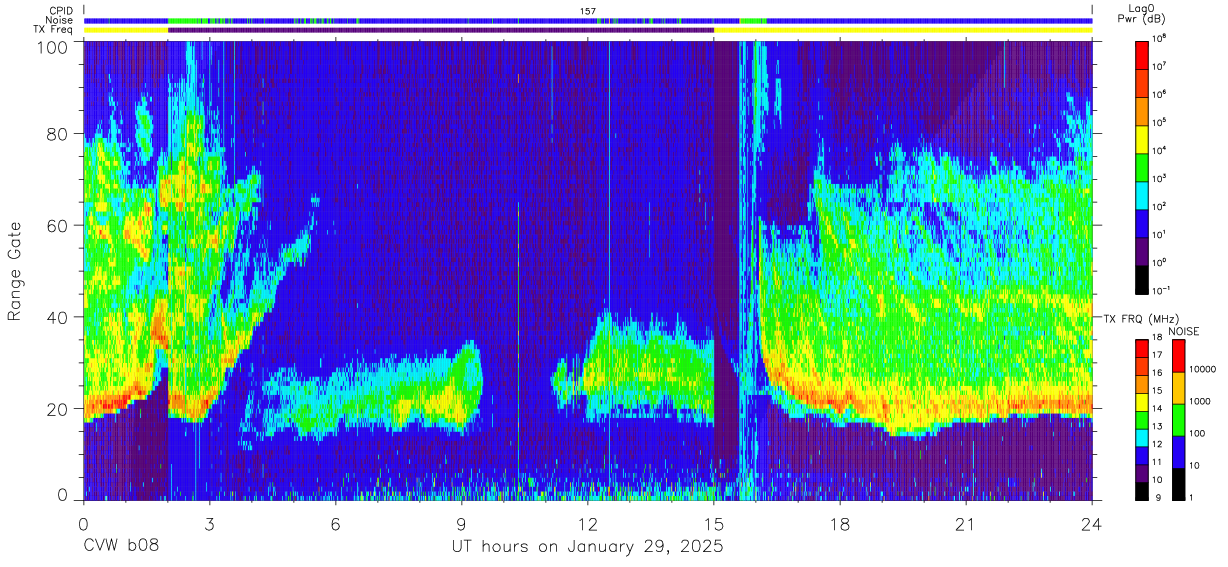This screenshot has width=1228, height=567.
Task: Click the TX FRQ swatch between 10 and 11 MHz
Action: [x=1141, y=471]
